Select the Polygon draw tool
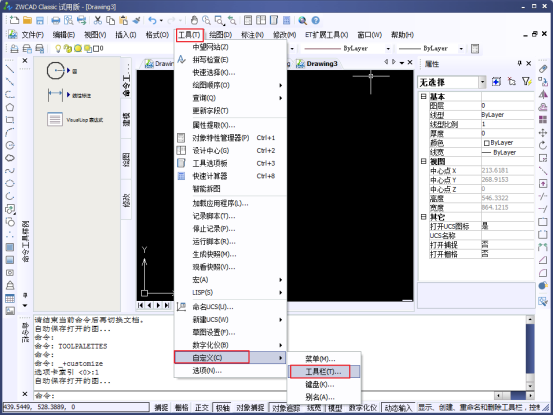This screenshot has width=553, height=416. pos(10,107)
